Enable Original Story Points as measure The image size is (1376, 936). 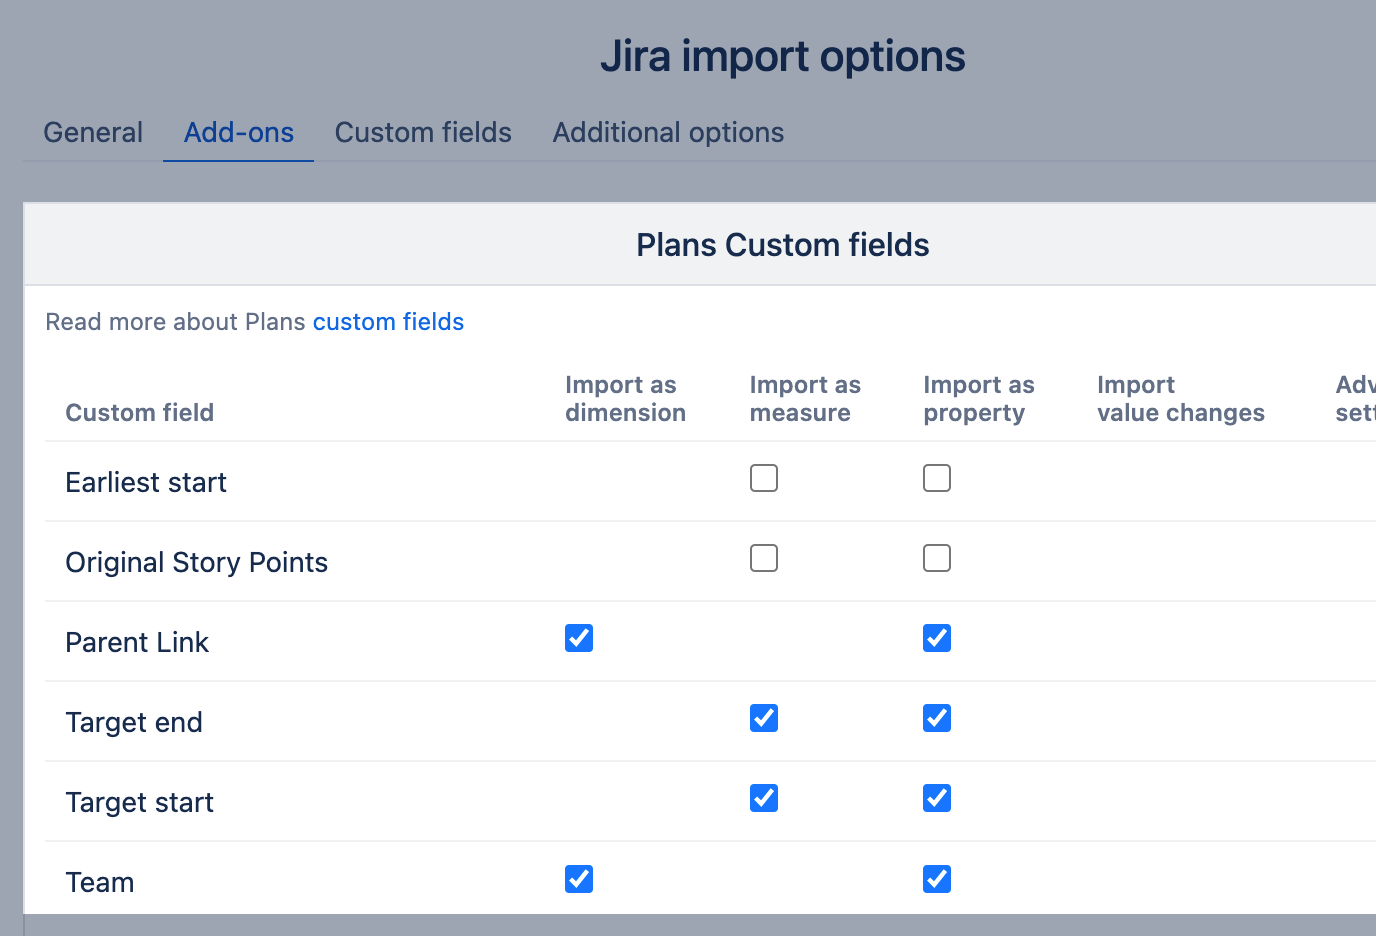764,559
